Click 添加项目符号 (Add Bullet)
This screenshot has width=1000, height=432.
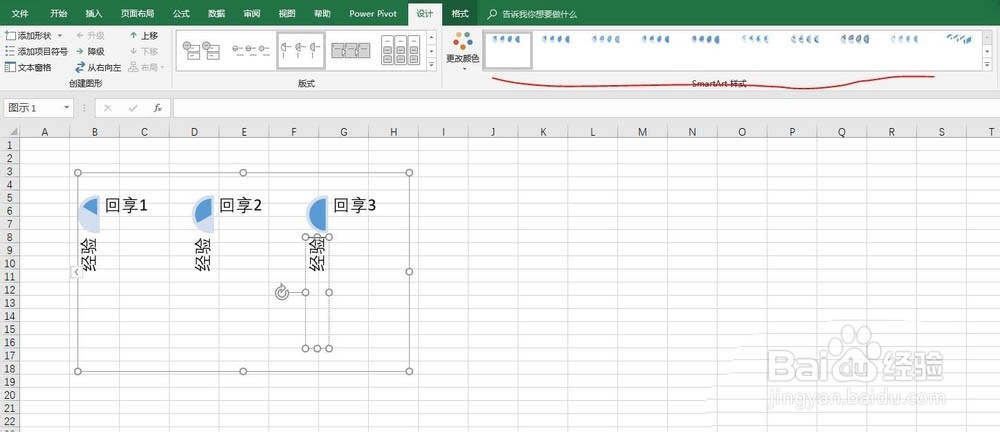(x=36, y=52)
